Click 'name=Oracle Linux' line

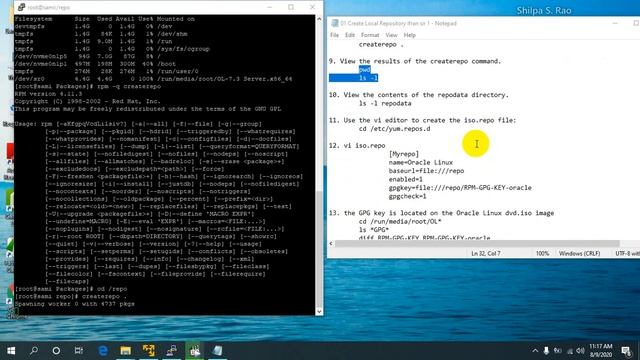[x=420, y=162]
